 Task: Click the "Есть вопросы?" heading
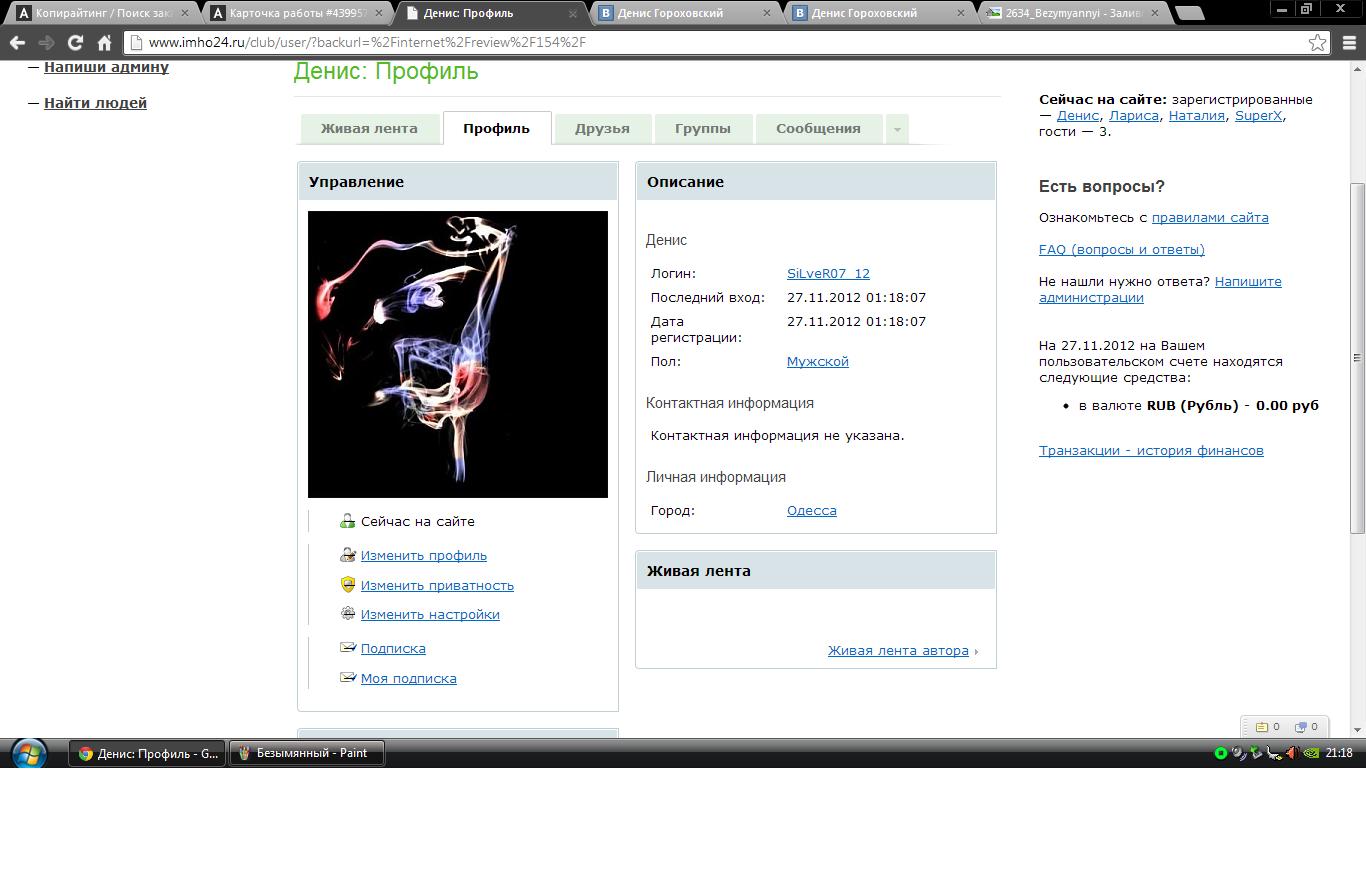tap(1102, 186)
